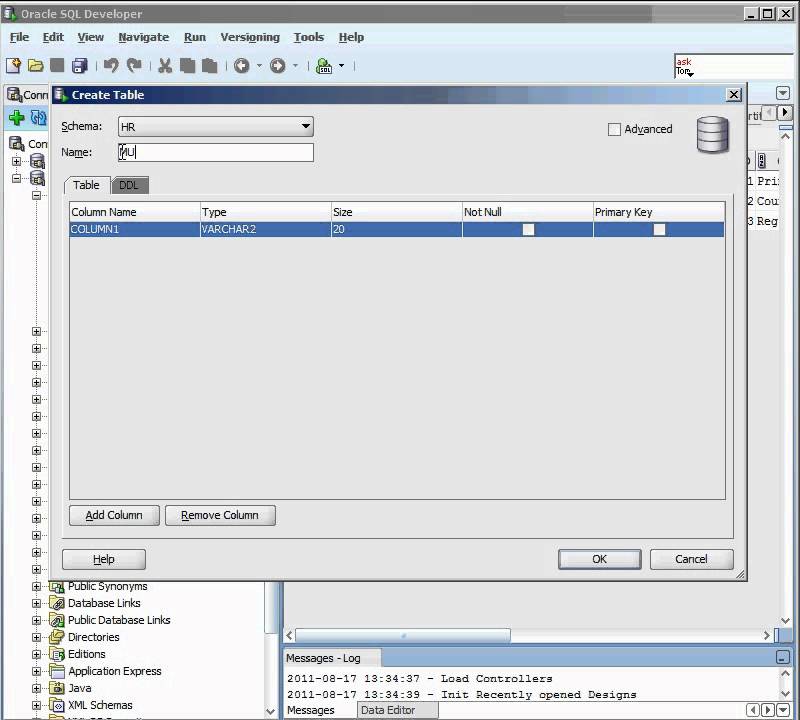
Task: Click the Java tree icon
Action: [57, 688]
